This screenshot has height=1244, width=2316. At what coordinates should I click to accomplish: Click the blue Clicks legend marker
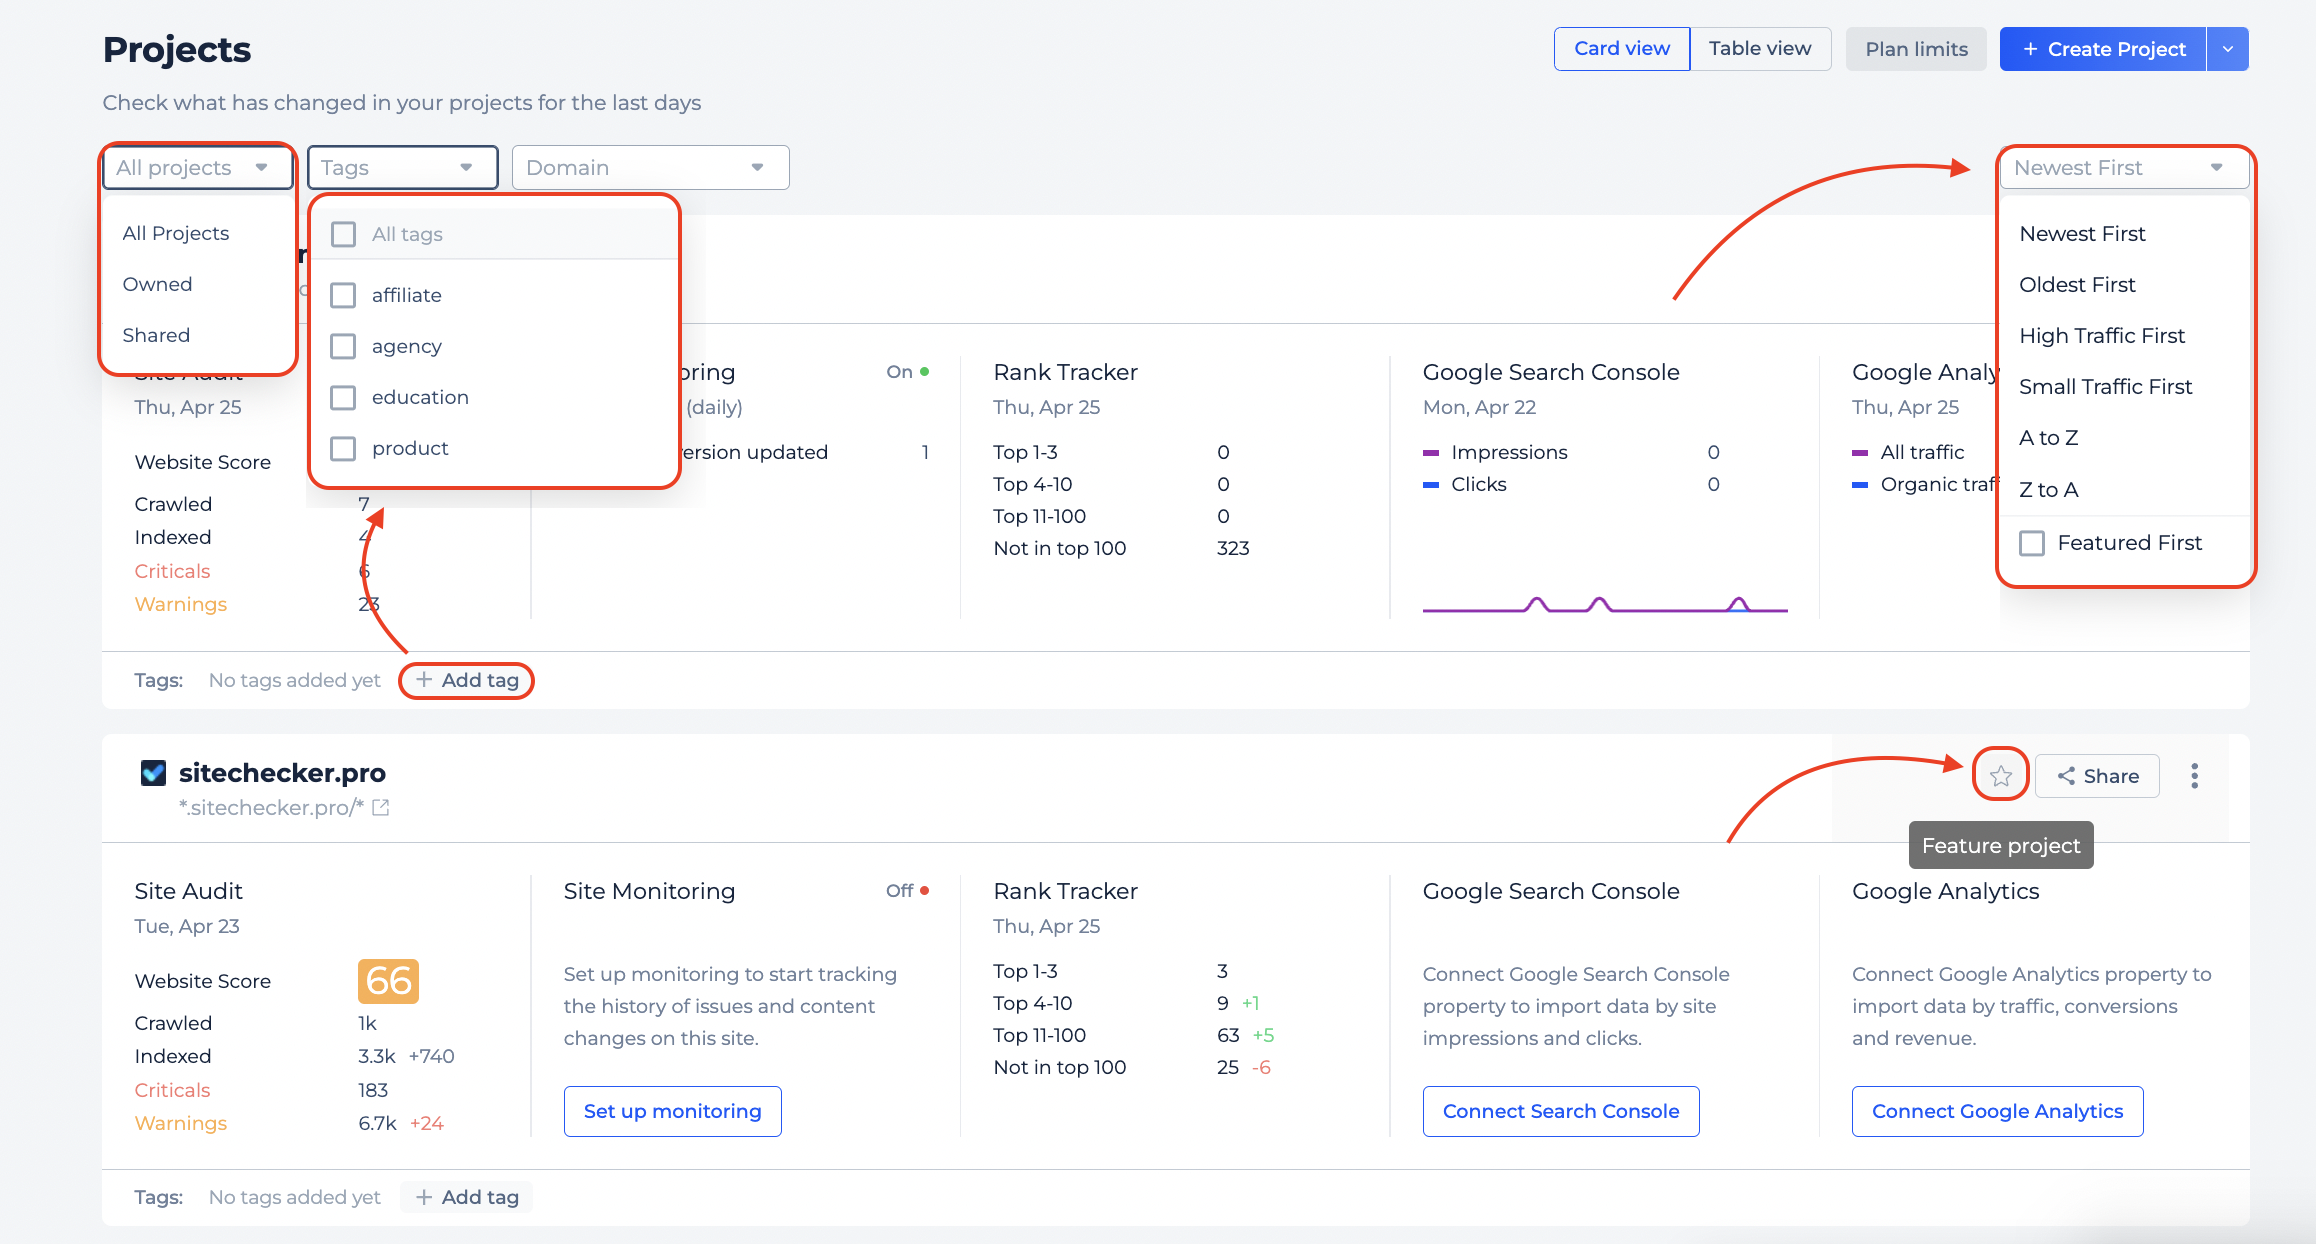(x=1431, y=485)
